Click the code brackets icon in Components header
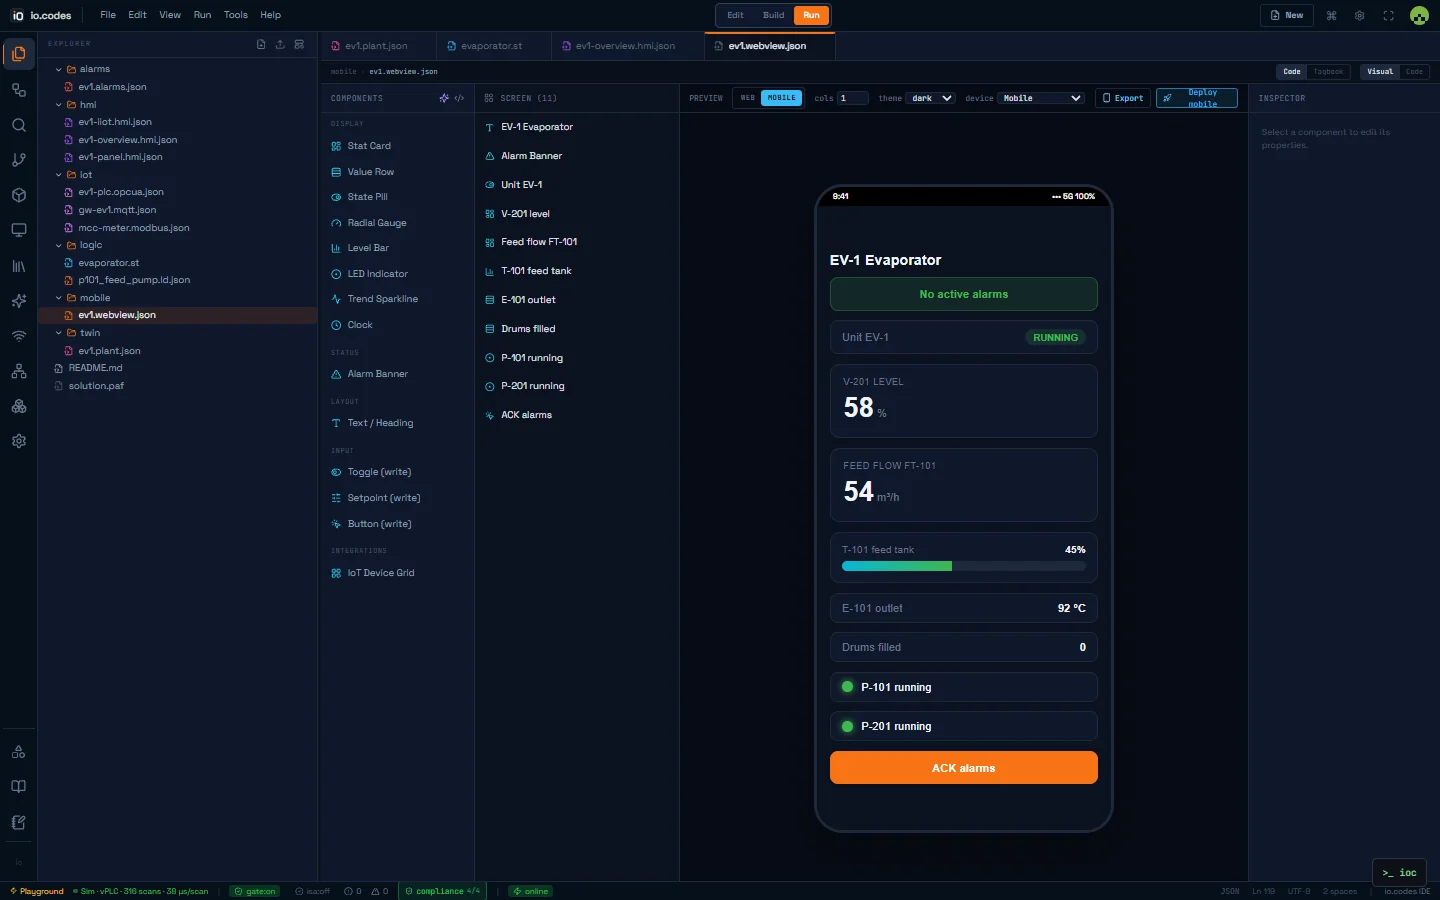 tap(459, 98)
